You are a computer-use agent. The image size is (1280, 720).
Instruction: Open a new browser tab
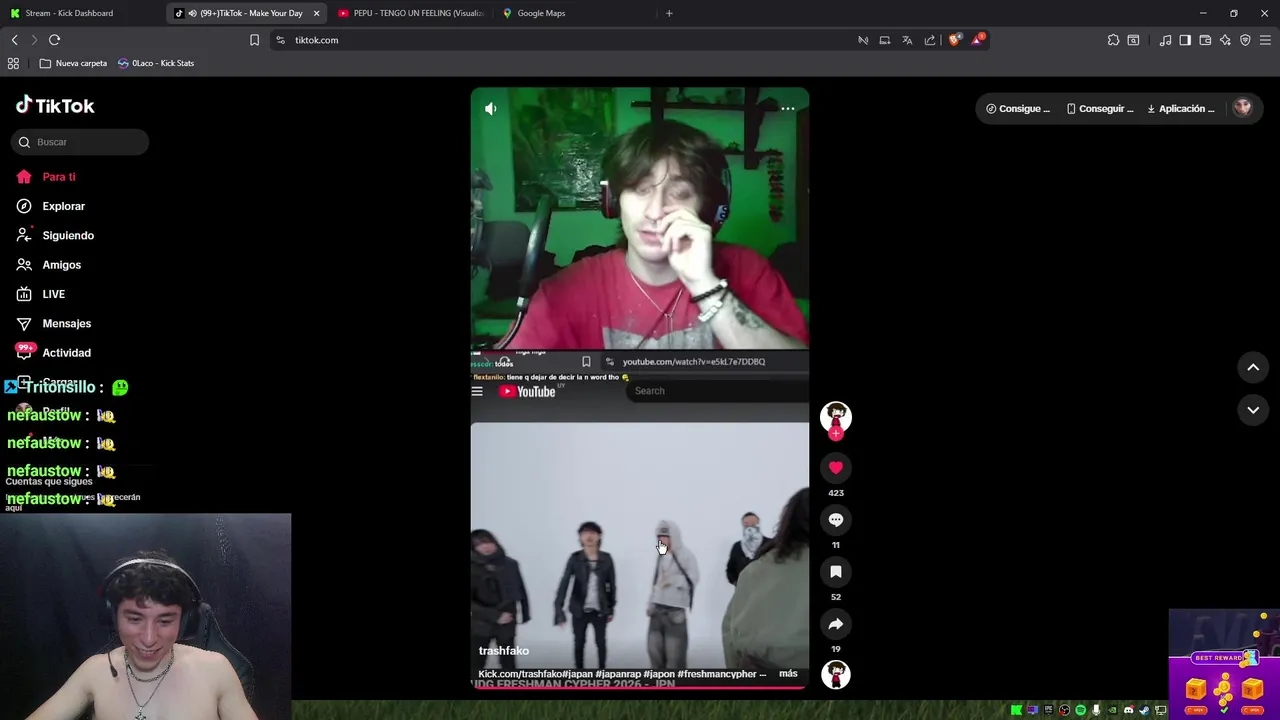(x=669, y=13)
